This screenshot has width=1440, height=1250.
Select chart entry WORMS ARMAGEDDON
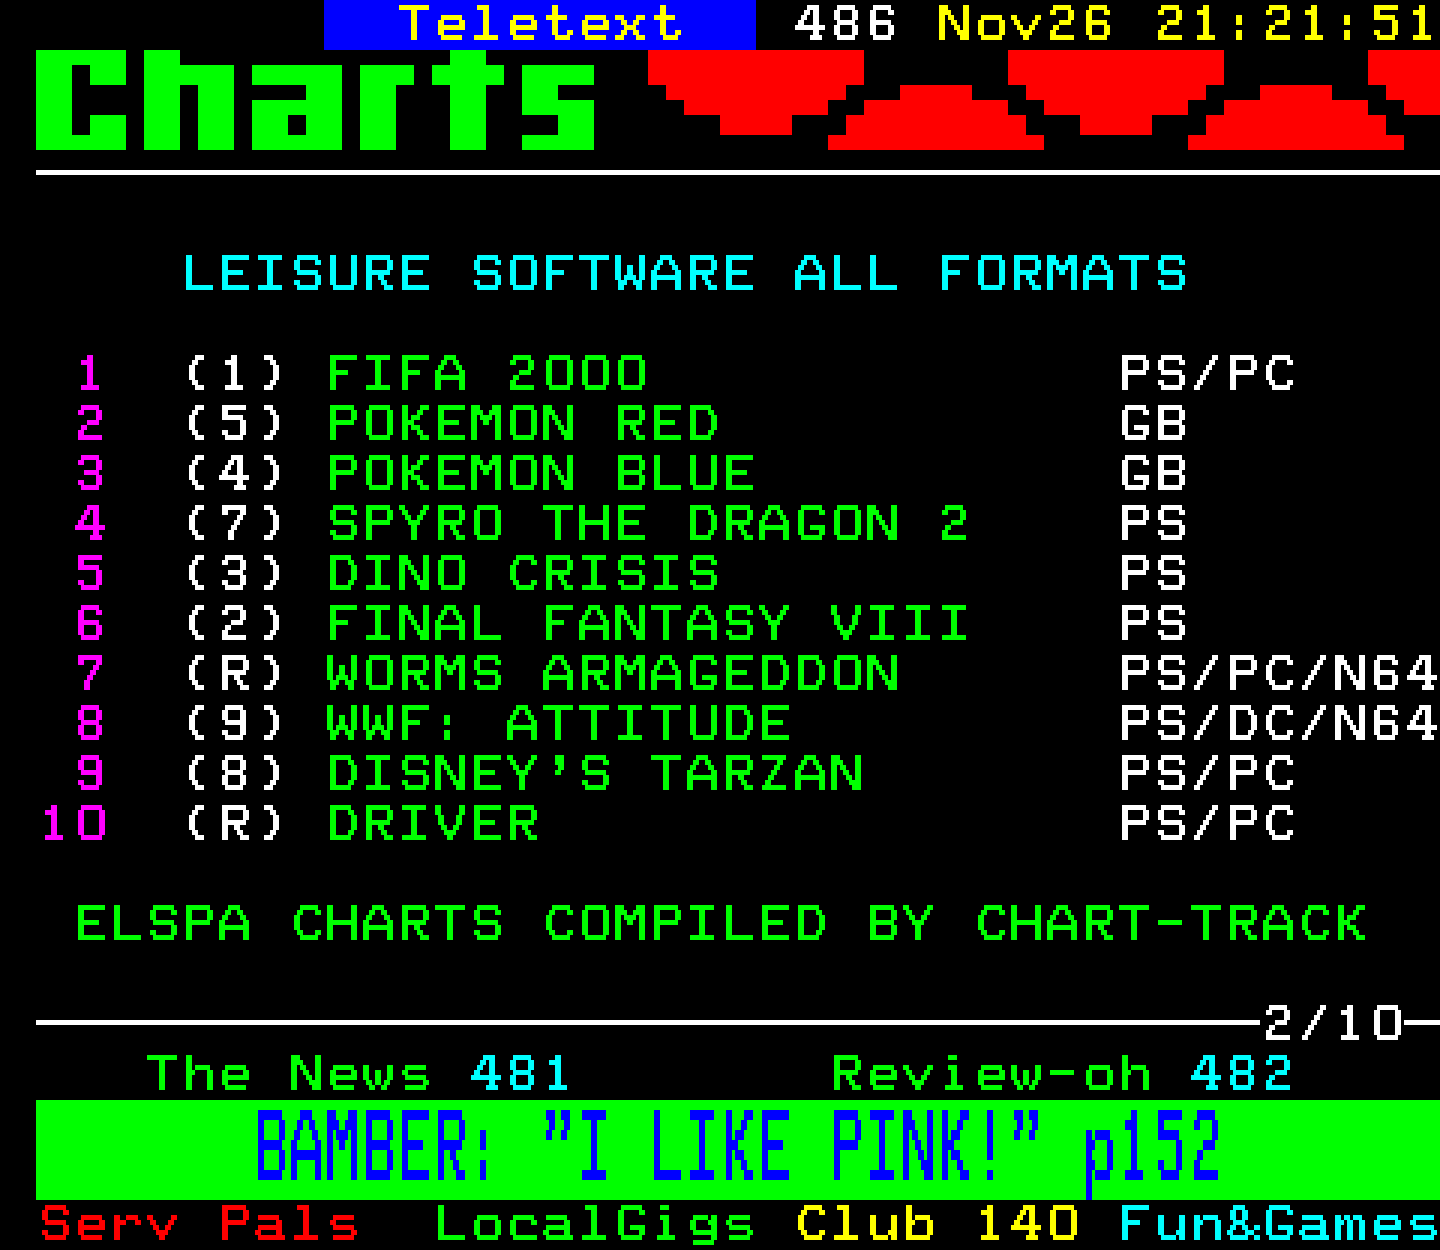point(613,674)
